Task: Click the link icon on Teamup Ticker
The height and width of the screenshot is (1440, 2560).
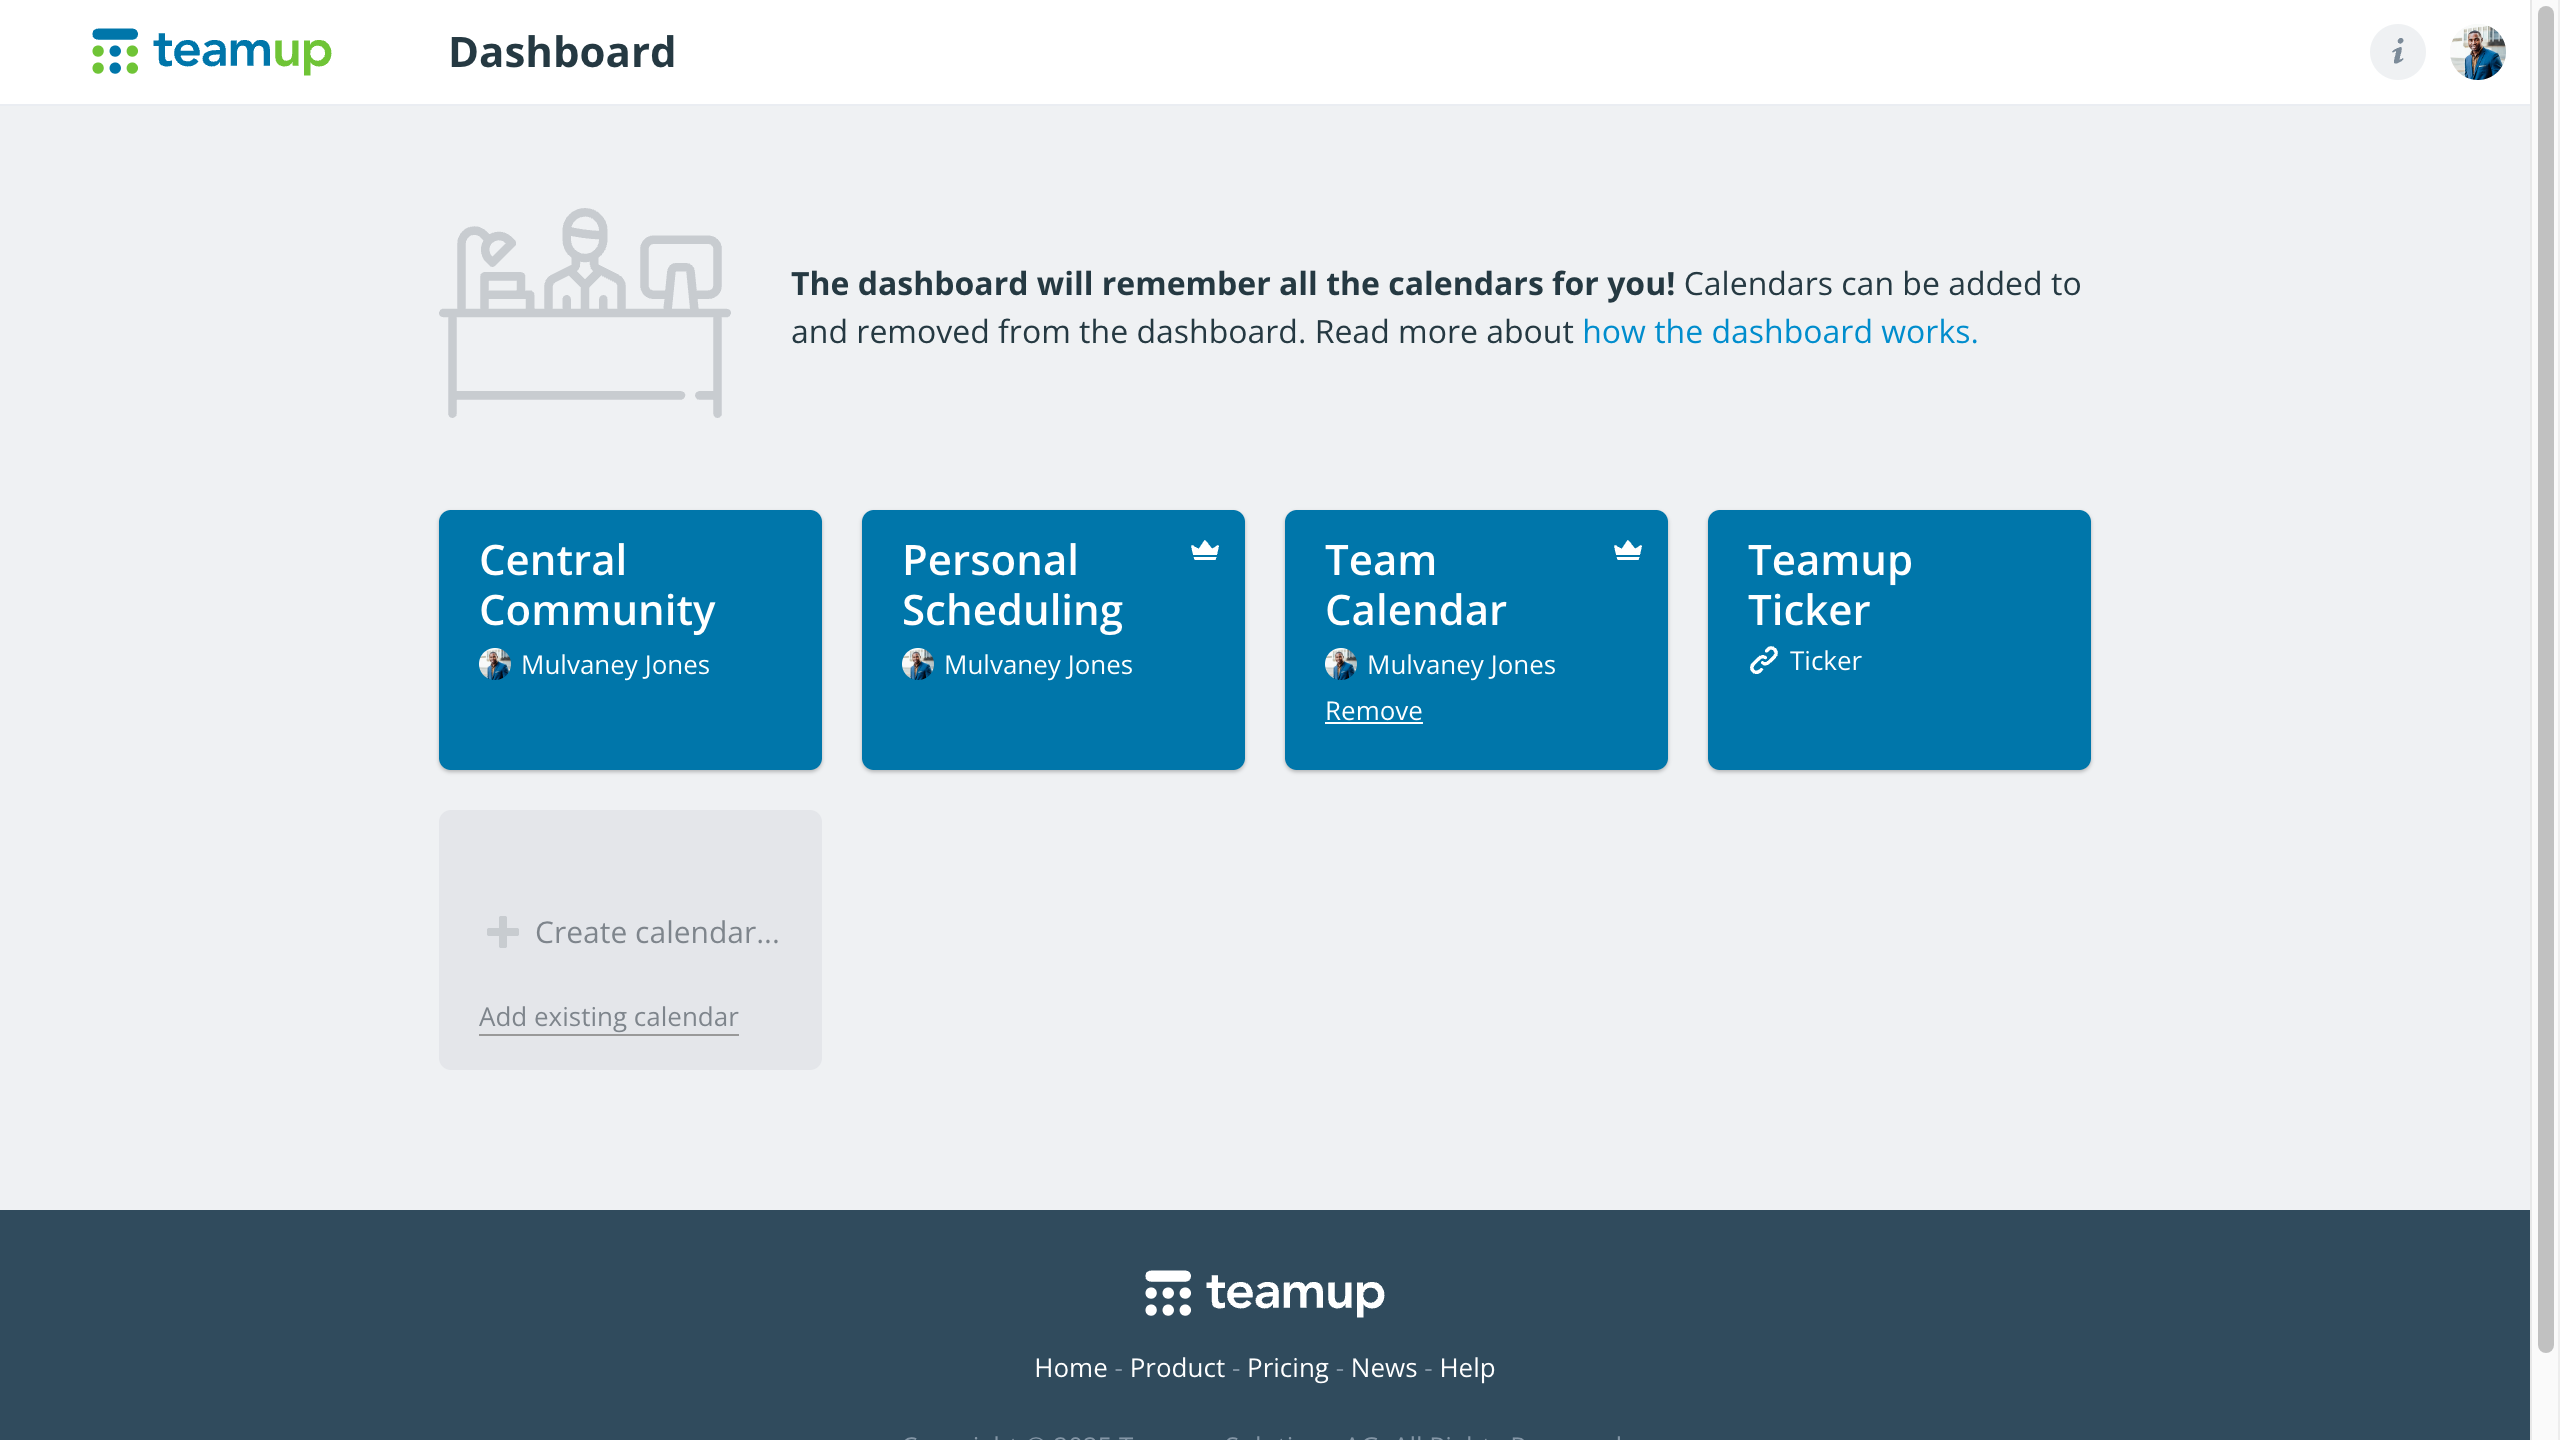Action: [1763, 661]
